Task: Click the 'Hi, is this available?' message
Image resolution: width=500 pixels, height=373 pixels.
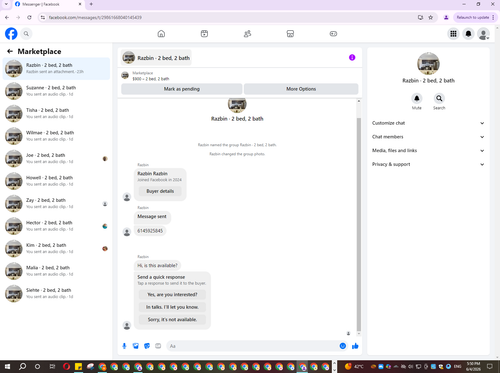Action: click(x=157, y=265)
